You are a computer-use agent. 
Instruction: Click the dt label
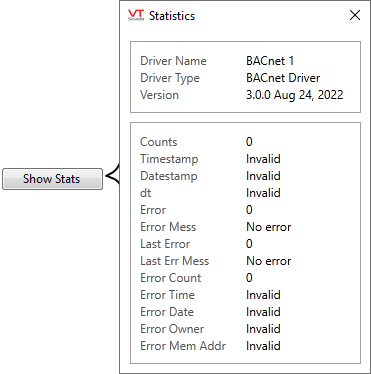coord(146,193)
